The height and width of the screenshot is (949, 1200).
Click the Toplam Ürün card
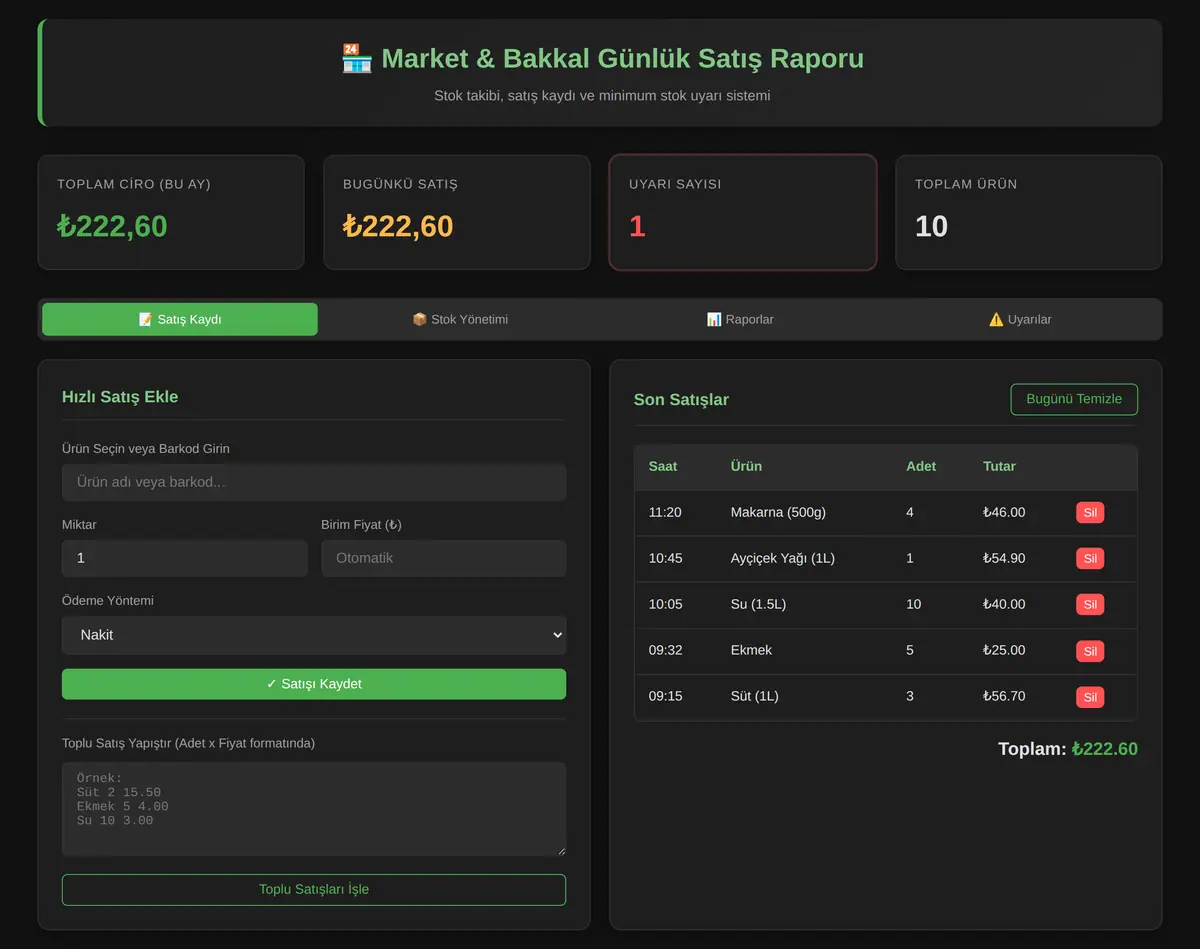tap(1029, 212)
